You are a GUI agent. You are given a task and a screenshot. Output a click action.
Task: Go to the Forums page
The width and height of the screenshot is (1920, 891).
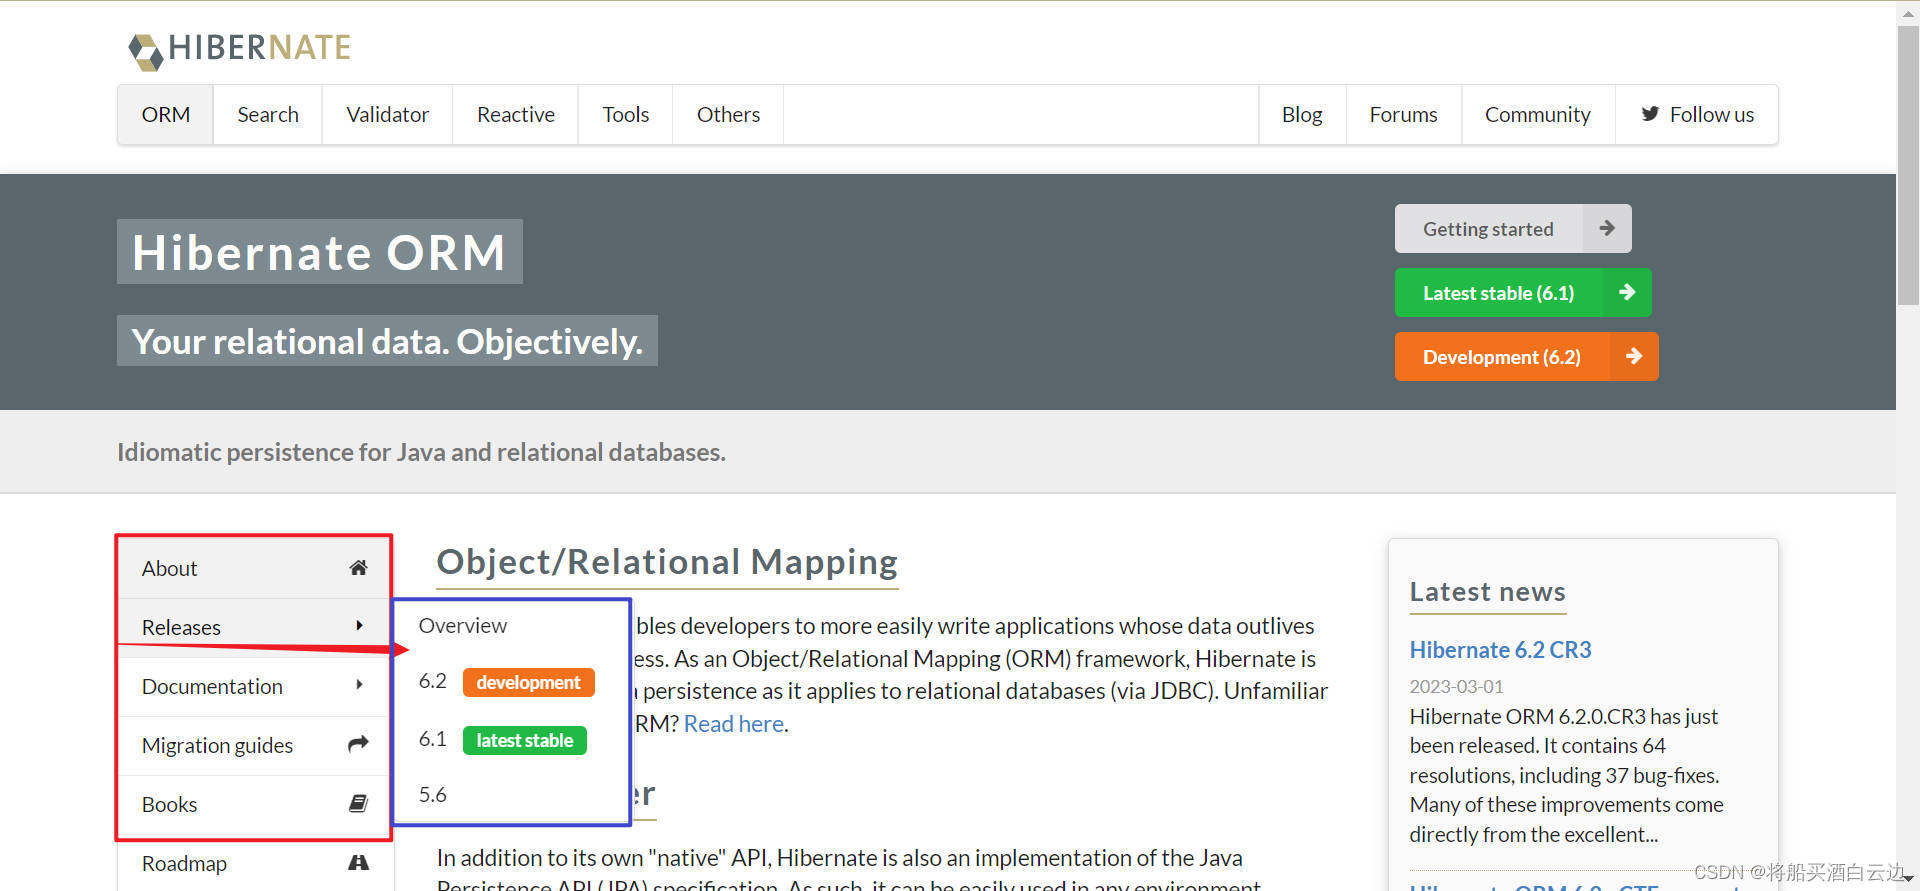(x=1404, y=115)
